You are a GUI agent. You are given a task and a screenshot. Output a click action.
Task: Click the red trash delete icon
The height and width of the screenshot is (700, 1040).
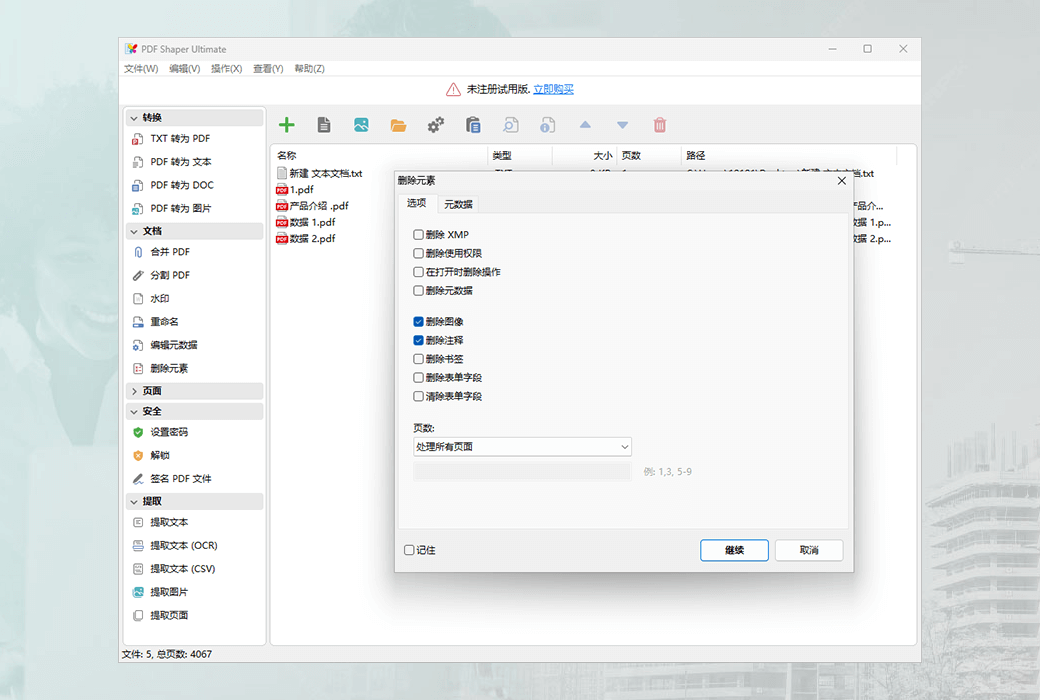[x=659, y=124]
